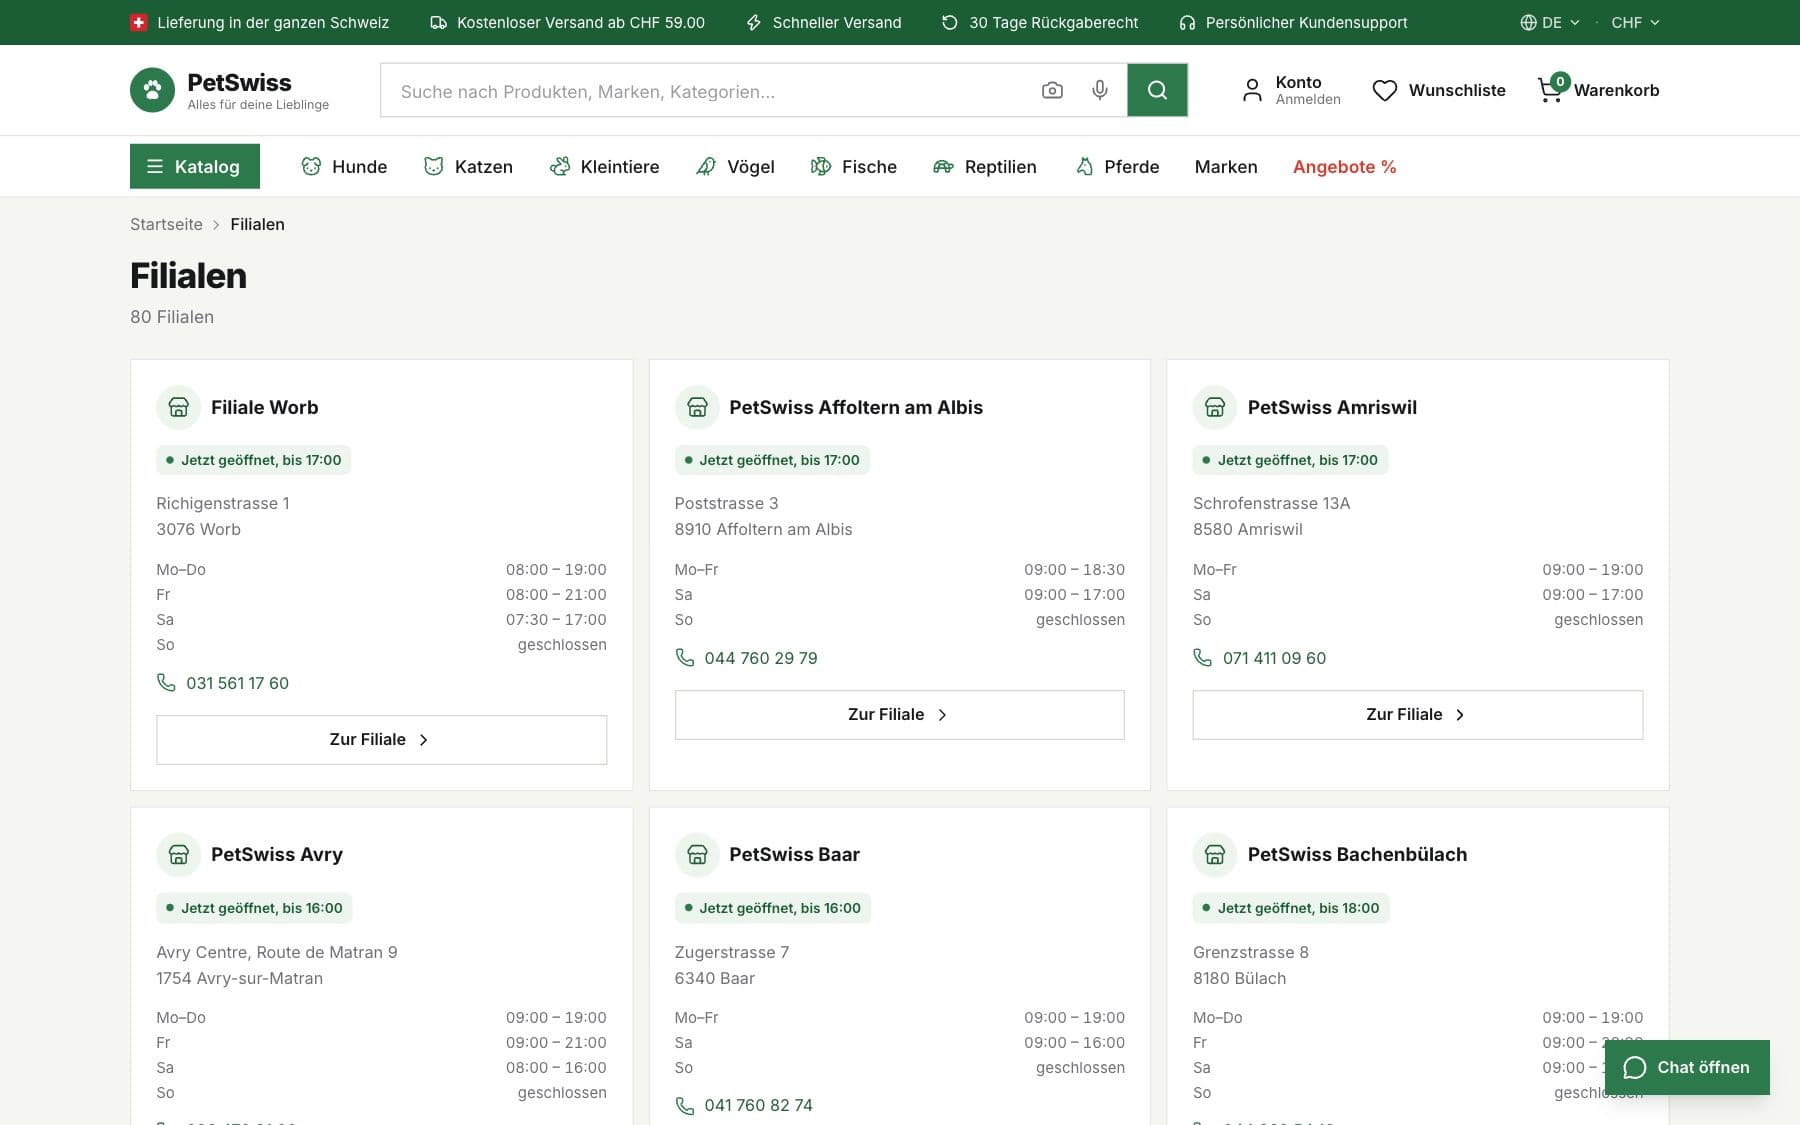
Task: Open Angebote % deals
Action: (1344, 167)
